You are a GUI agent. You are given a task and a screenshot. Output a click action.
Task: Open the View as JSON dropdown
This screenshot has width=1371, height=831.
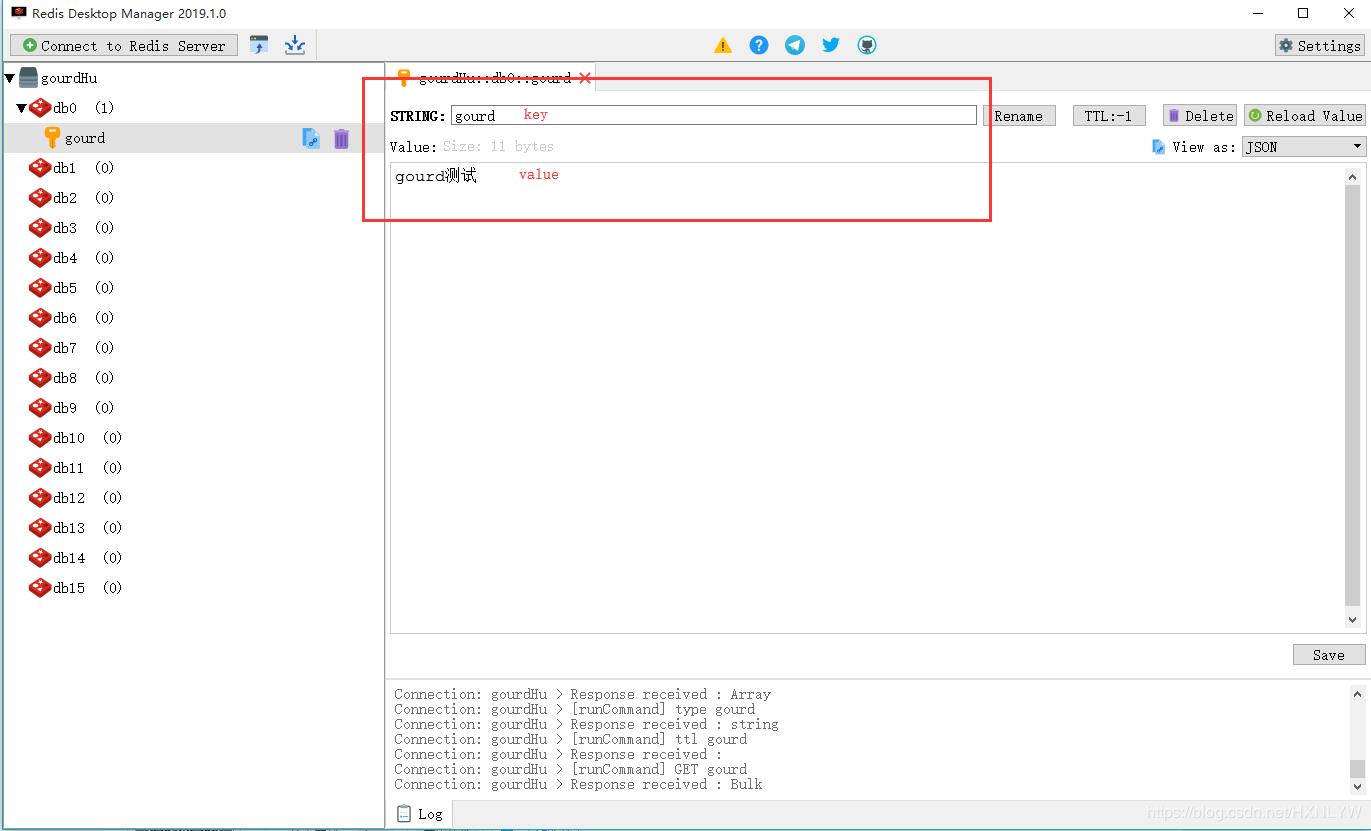tap(1303, 147)
